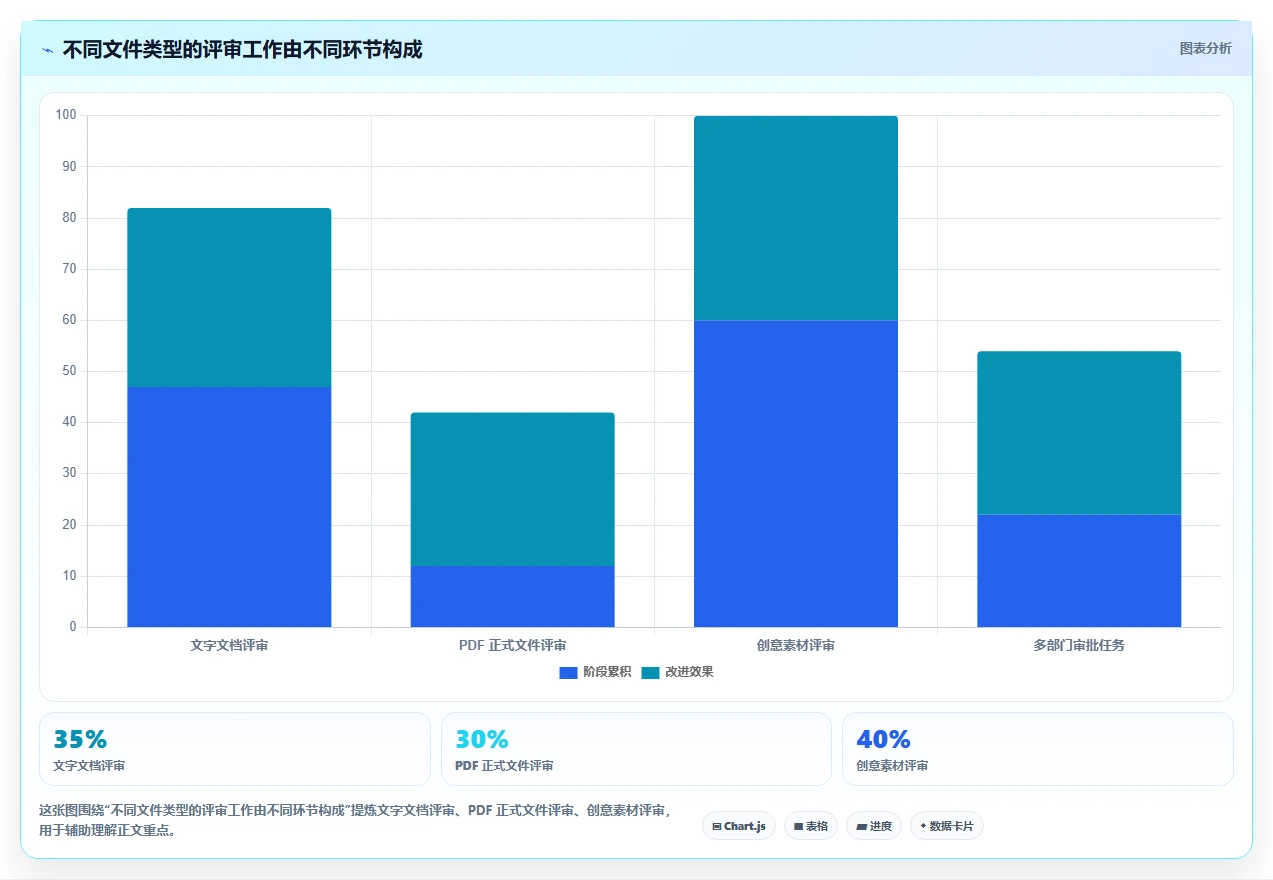The height and width of the screenshot is (880, 1273).
Task: Toggle the 改进效果 legend entry
Action: click(x=677, y=672)
